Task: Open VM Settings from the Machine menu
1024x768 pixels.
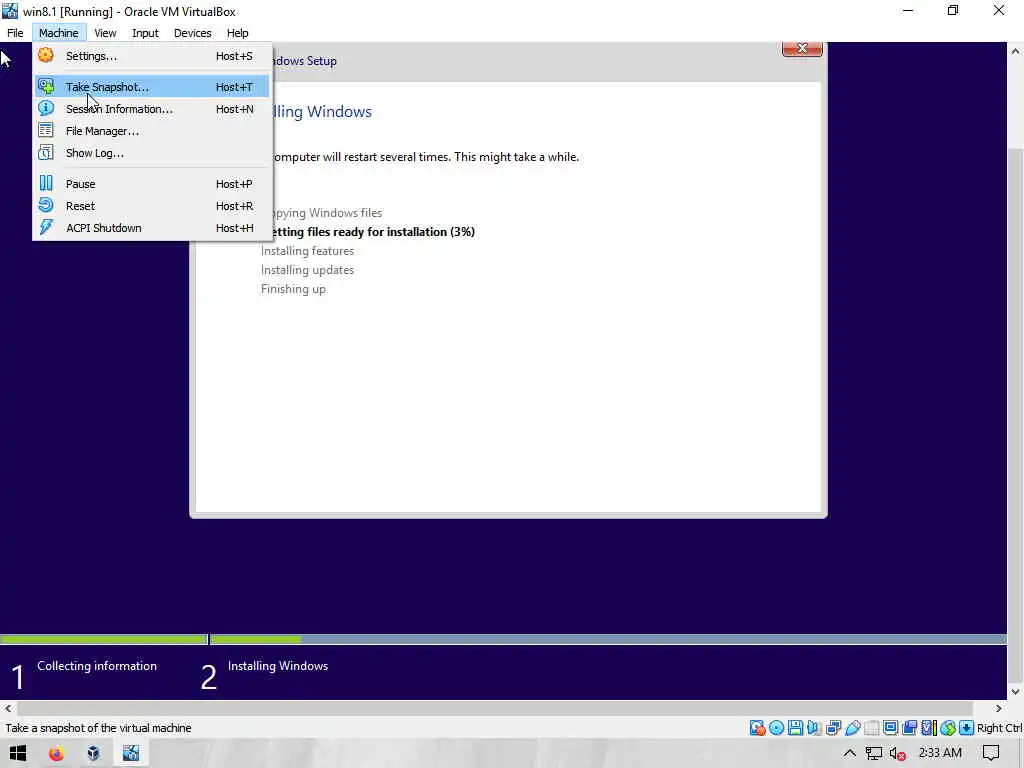Action: [152, 56]
